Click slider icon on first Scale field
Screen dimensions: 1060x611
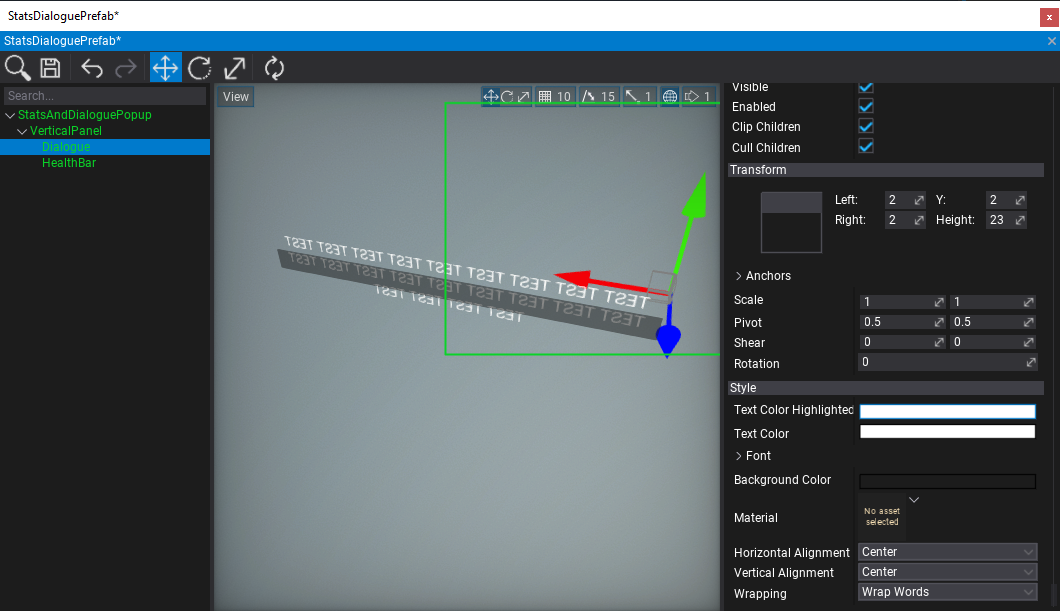point(939,302)
